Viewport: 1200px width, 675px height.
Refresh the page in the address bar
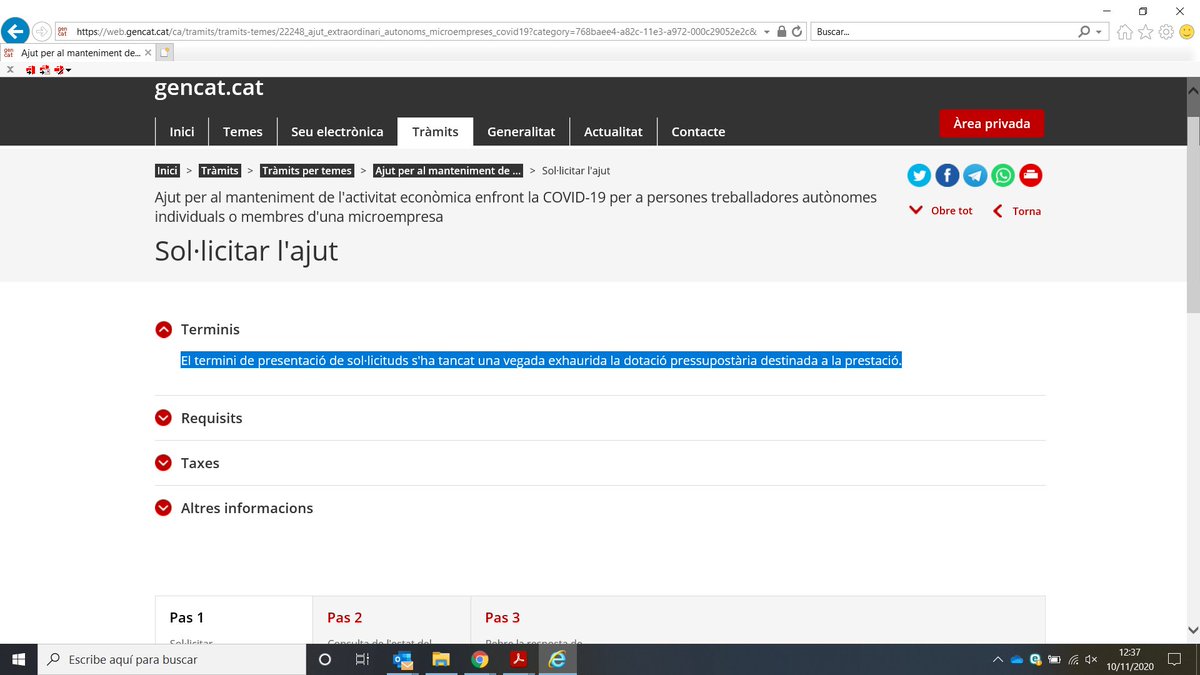coord(797,31)
